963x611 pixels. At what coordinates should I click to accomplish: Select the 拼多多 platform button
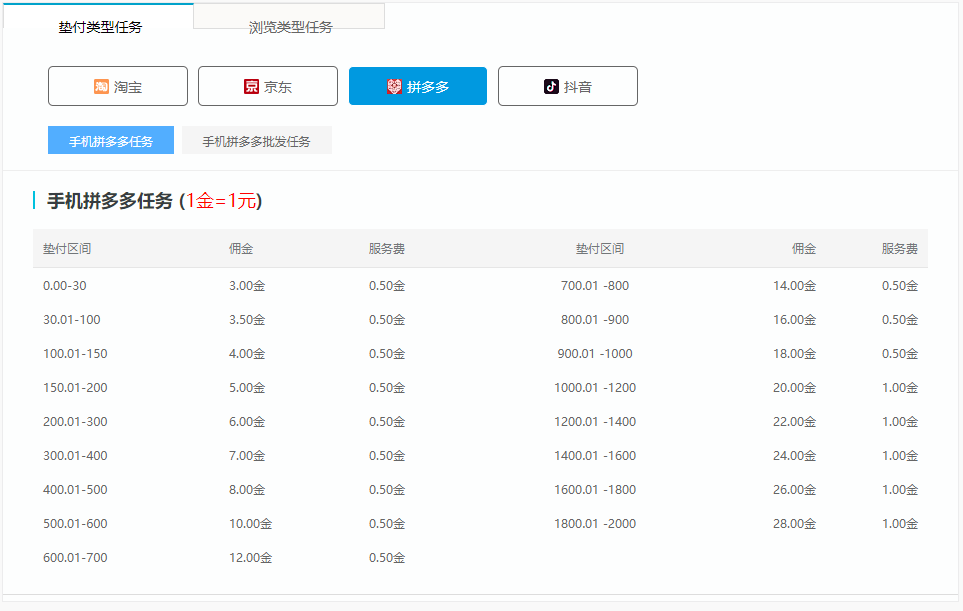418,86
